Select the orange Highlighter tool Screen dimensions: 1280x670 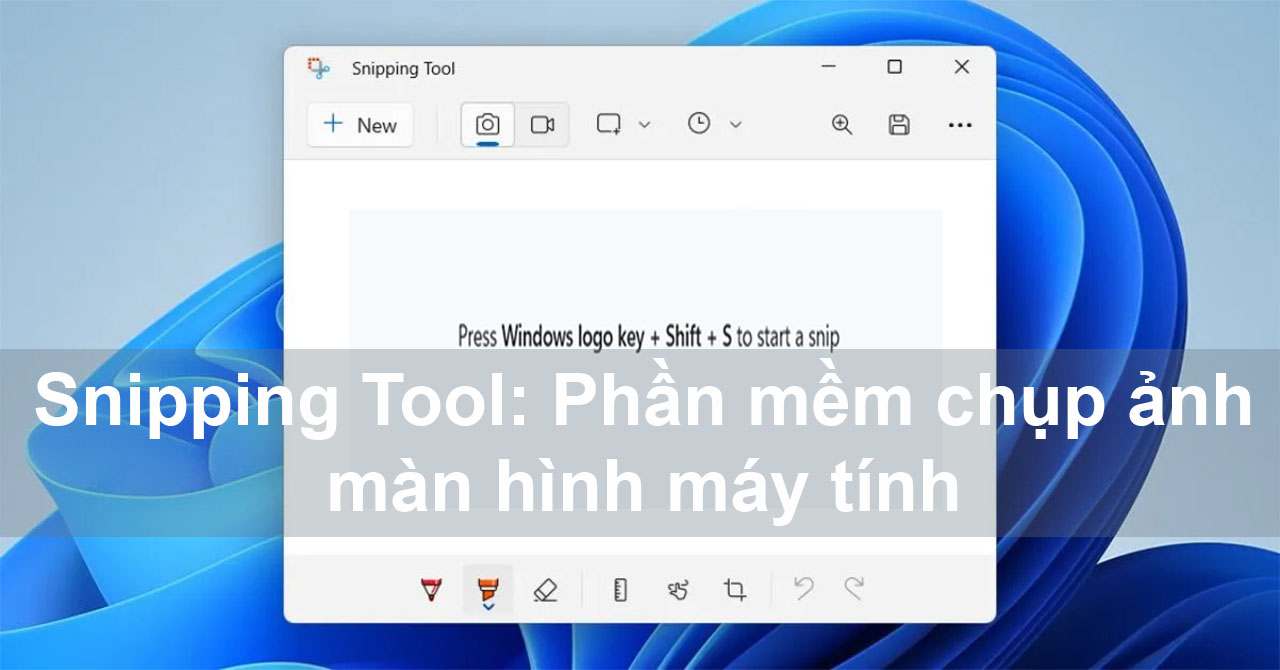click(x=487, y=587)
